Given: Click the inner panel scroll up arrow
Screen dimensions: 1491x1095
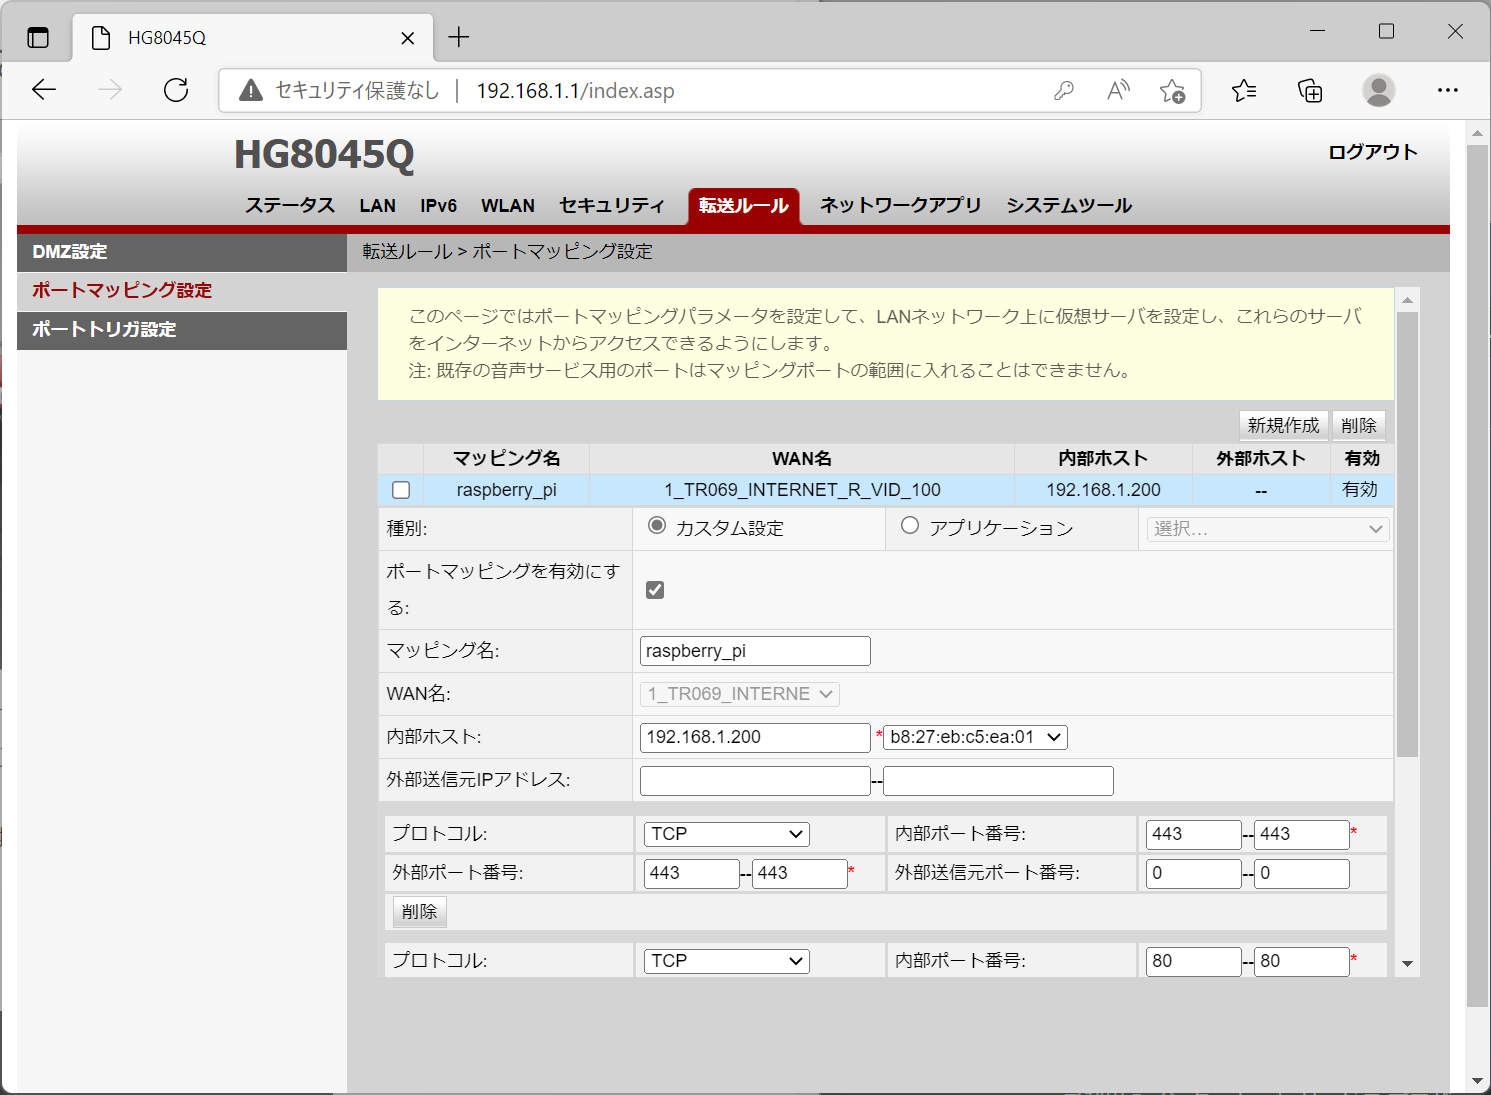Looking at the screenshot, I should pos(1407,300).
